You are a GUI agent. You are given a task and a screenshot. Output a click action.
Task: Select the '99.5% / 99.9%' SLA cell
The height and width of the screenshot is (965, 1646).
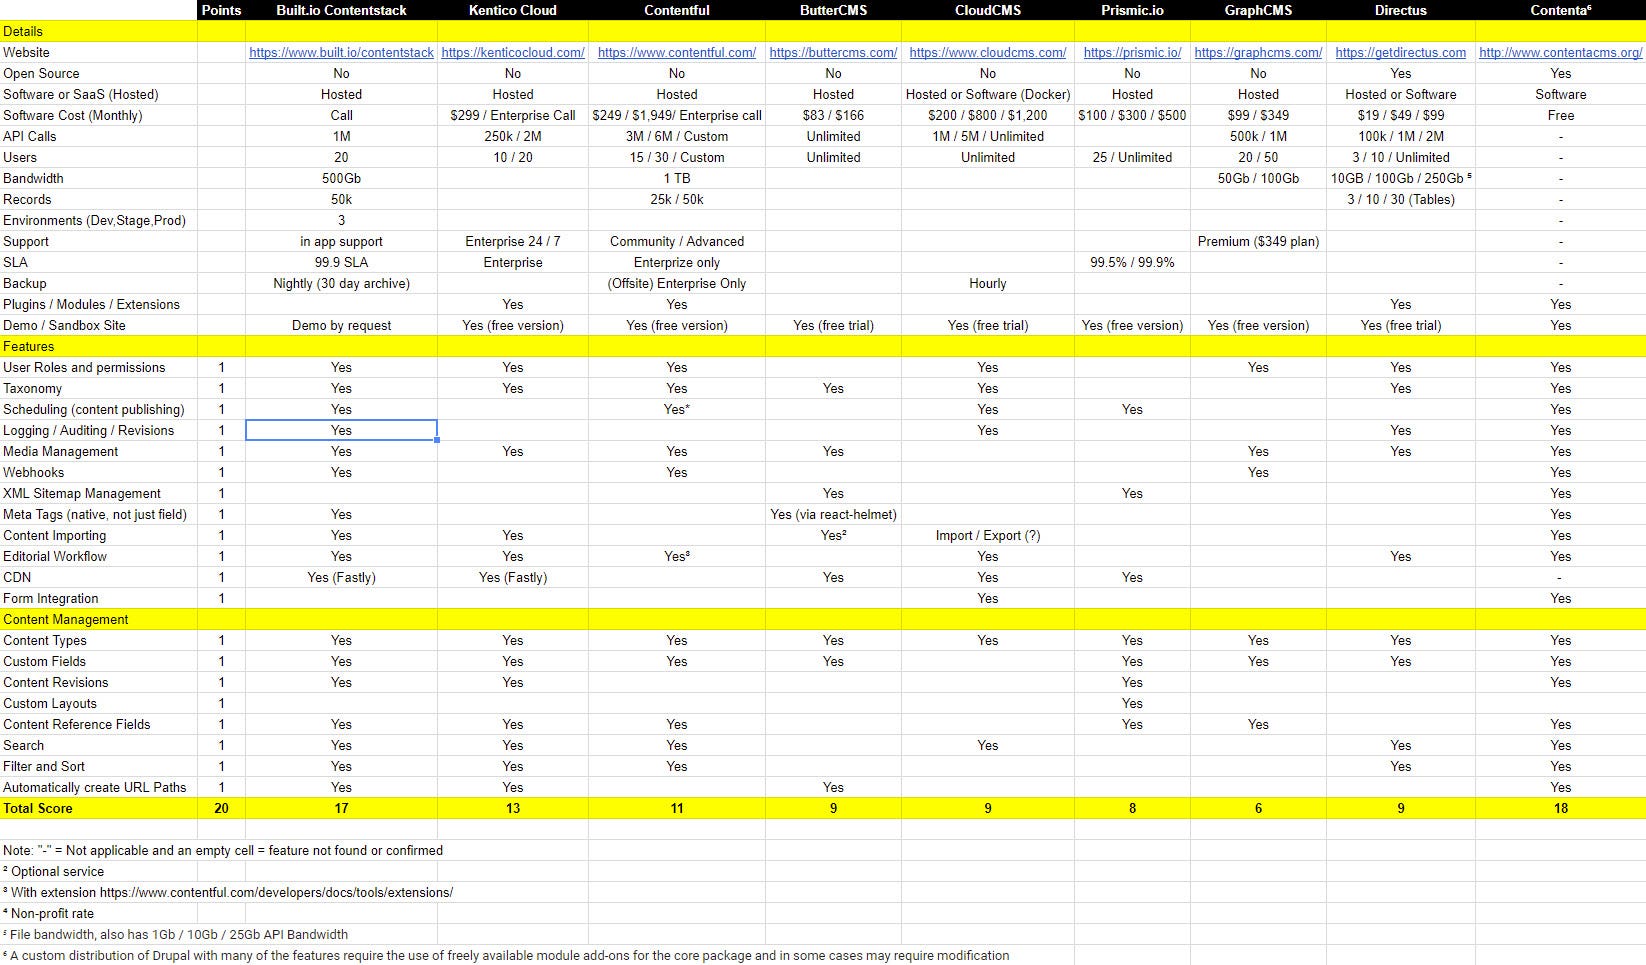pyautogui.click(x=1132, y=262)
